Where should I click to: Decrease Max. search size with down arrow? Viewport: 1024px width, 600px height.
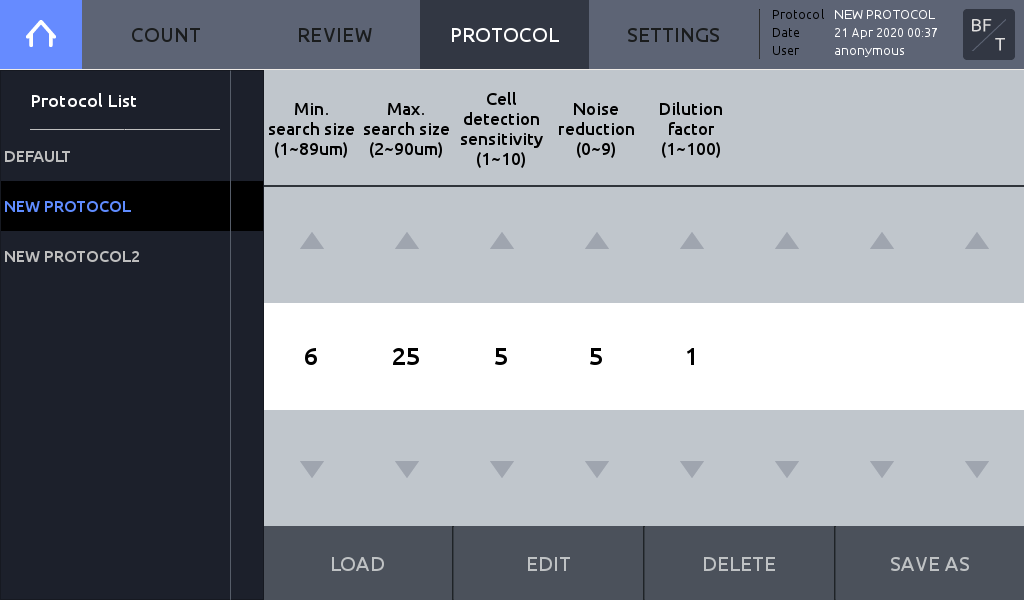(407, 469)
